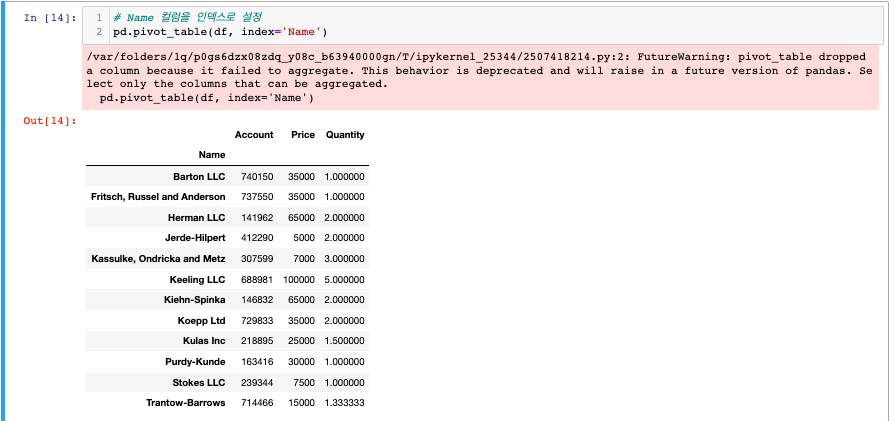
Task: Click Account value 737550
Action: click(x=257, y=197)
